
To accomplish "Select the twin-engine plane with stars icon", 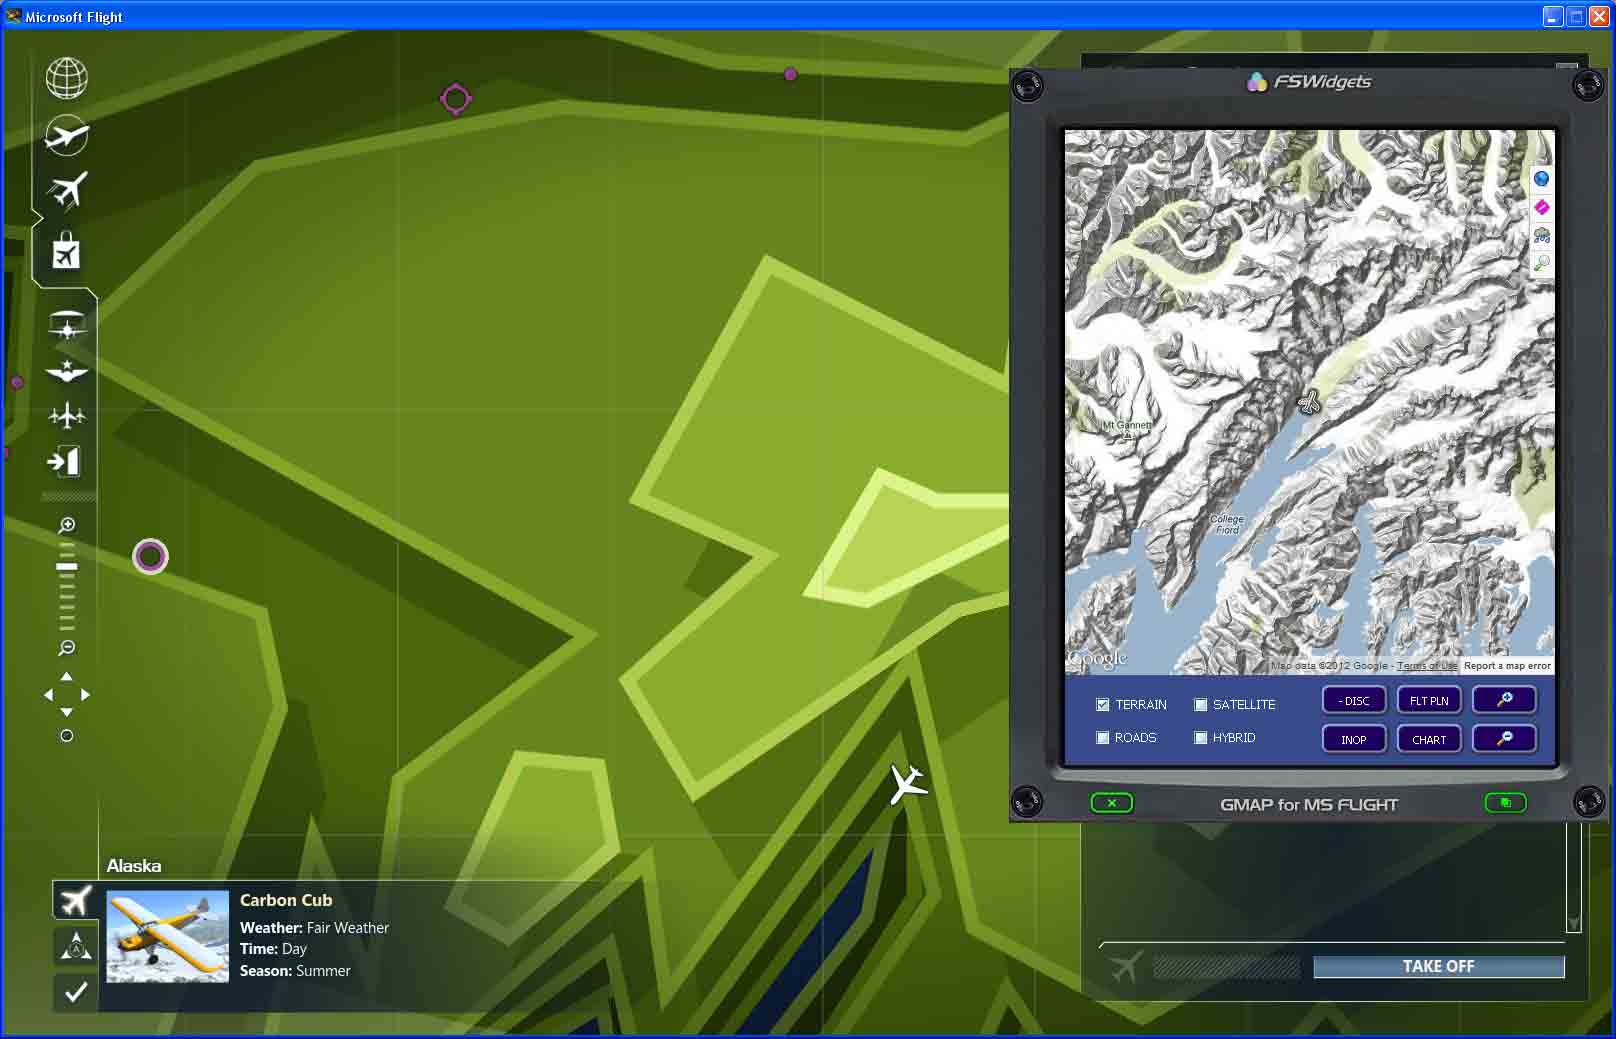I will (67, 415).
